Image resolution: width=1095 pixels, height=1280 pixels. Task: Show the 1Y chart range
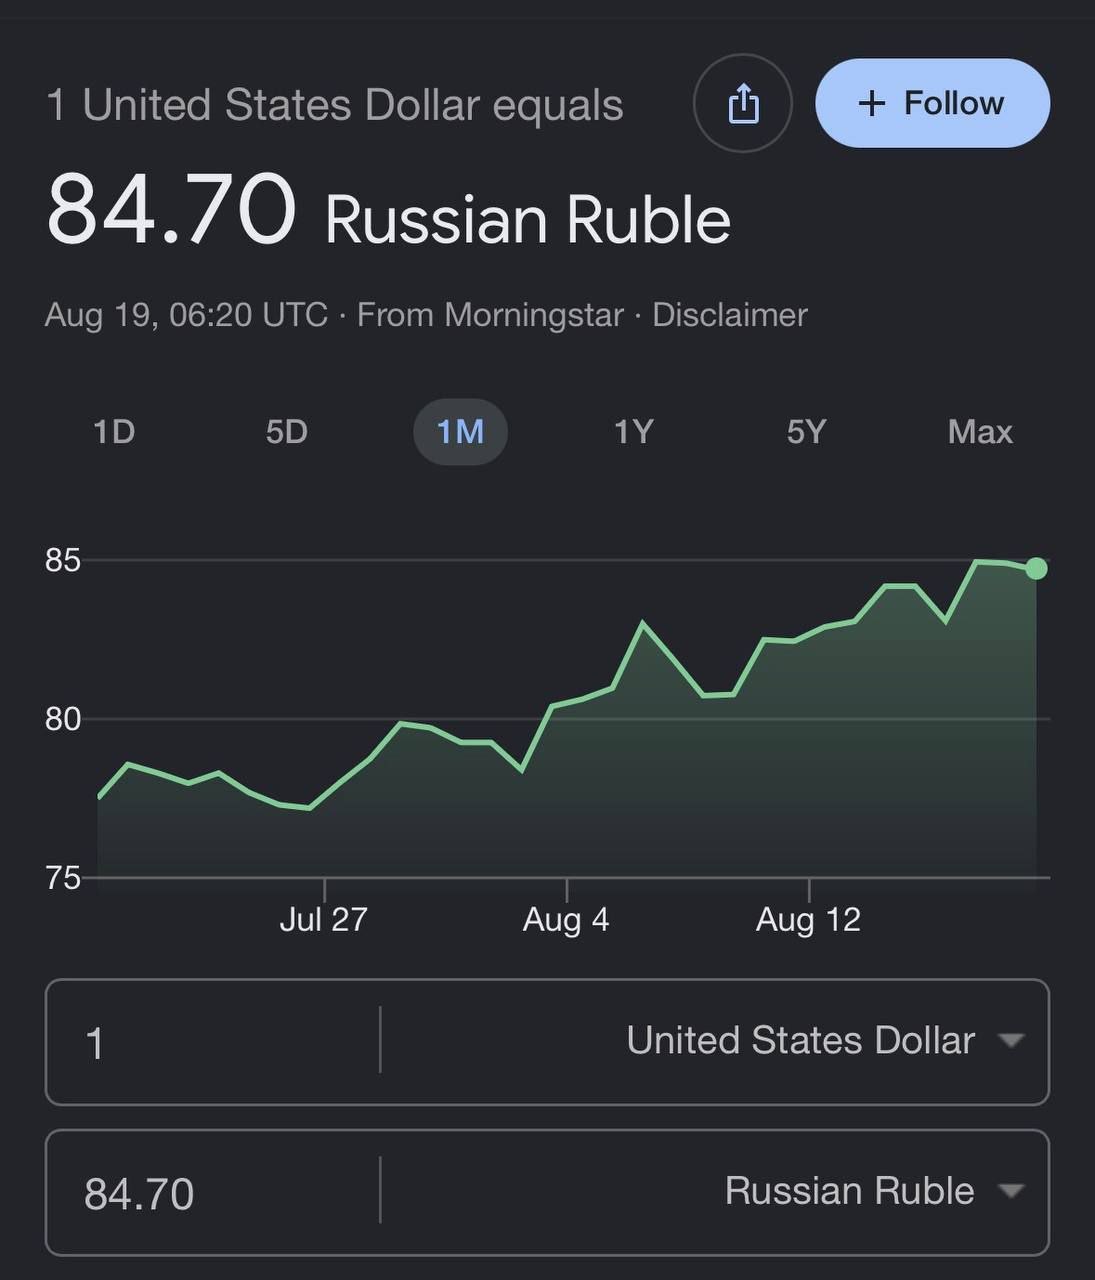tap(633, 432)
